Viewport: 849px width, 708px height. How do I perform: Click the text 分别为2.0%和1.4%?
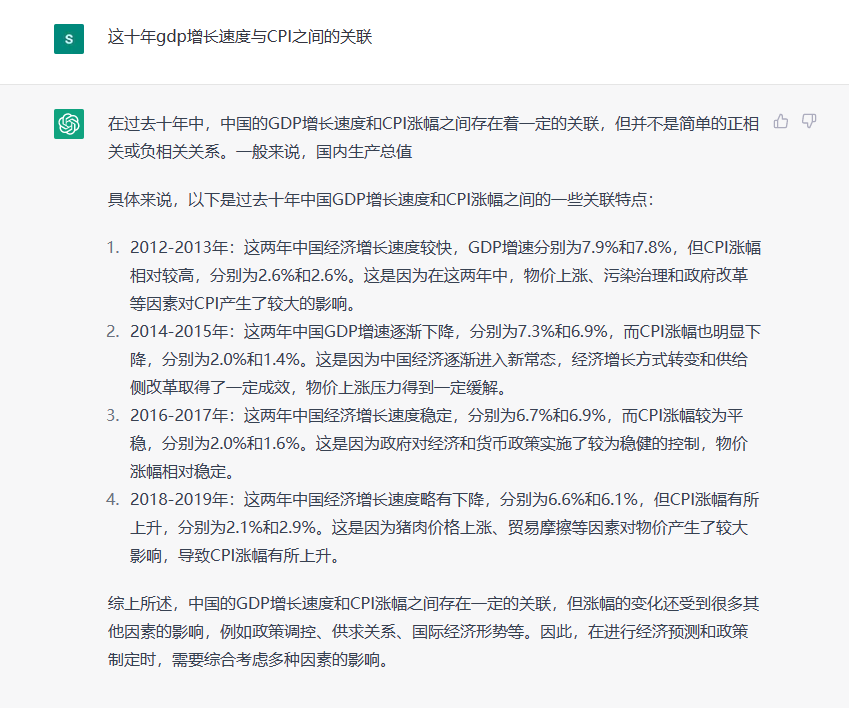tap(231, 359)
